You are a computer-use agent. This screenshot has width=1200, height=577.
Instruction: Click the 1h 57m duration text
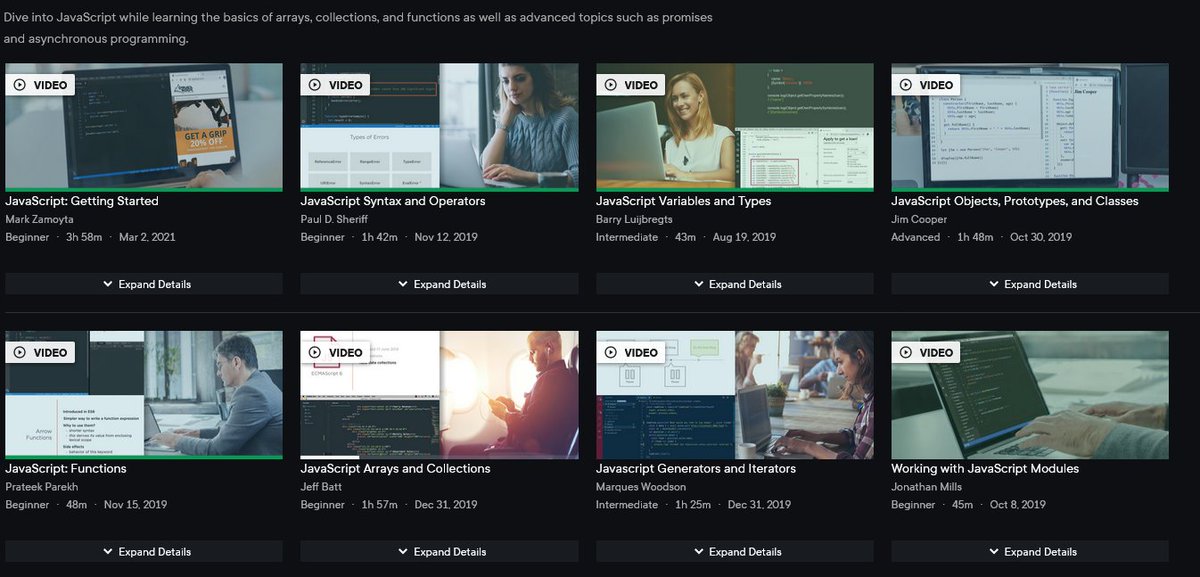[378, 505]
